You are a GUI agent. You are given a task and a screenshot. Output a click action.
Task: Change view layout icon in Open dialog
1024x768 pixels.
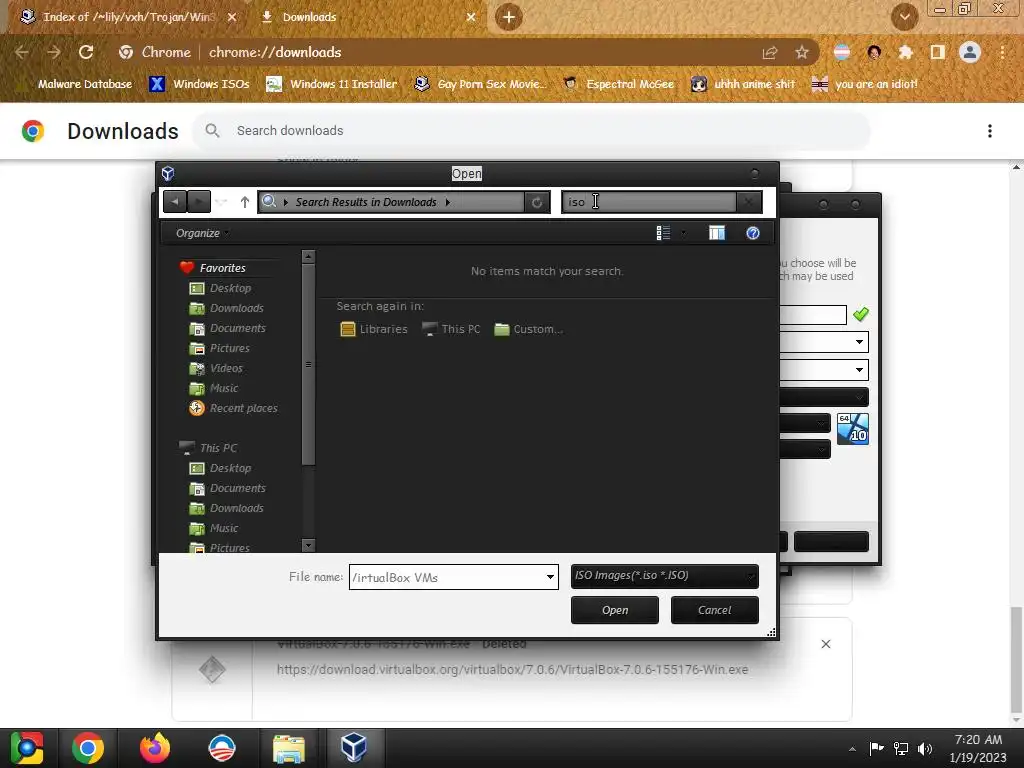[x=663, y=233]
